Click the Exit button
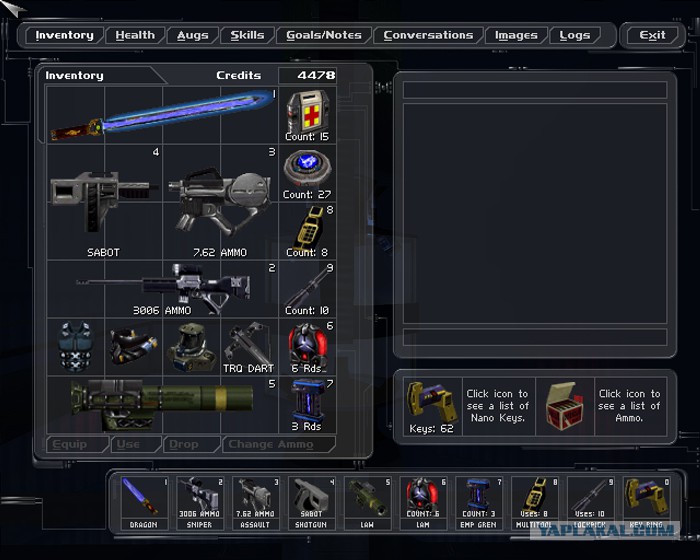 pyautogui.click(x=652, y=35)
